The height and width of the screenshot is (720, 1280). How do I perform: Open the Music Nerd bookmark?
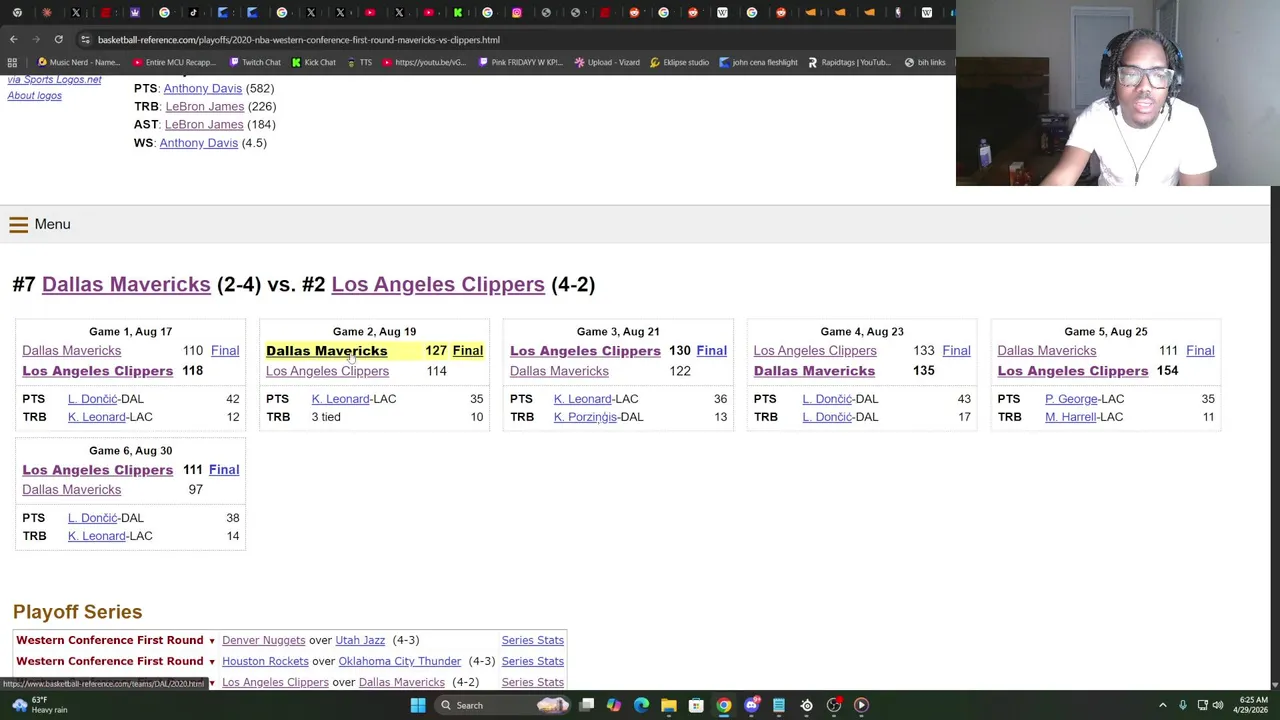(79, 62)
